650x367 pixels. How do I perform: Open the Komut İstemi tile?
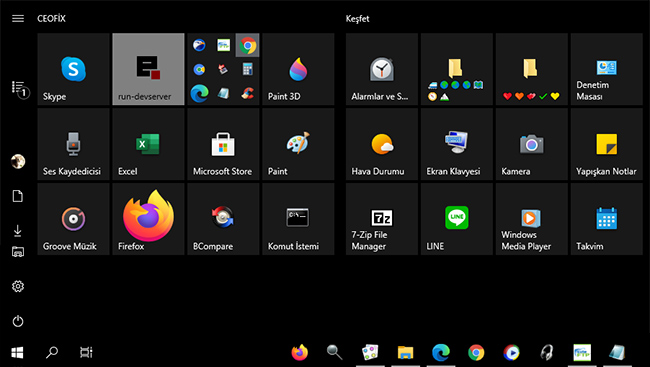(x=298, y=219)
